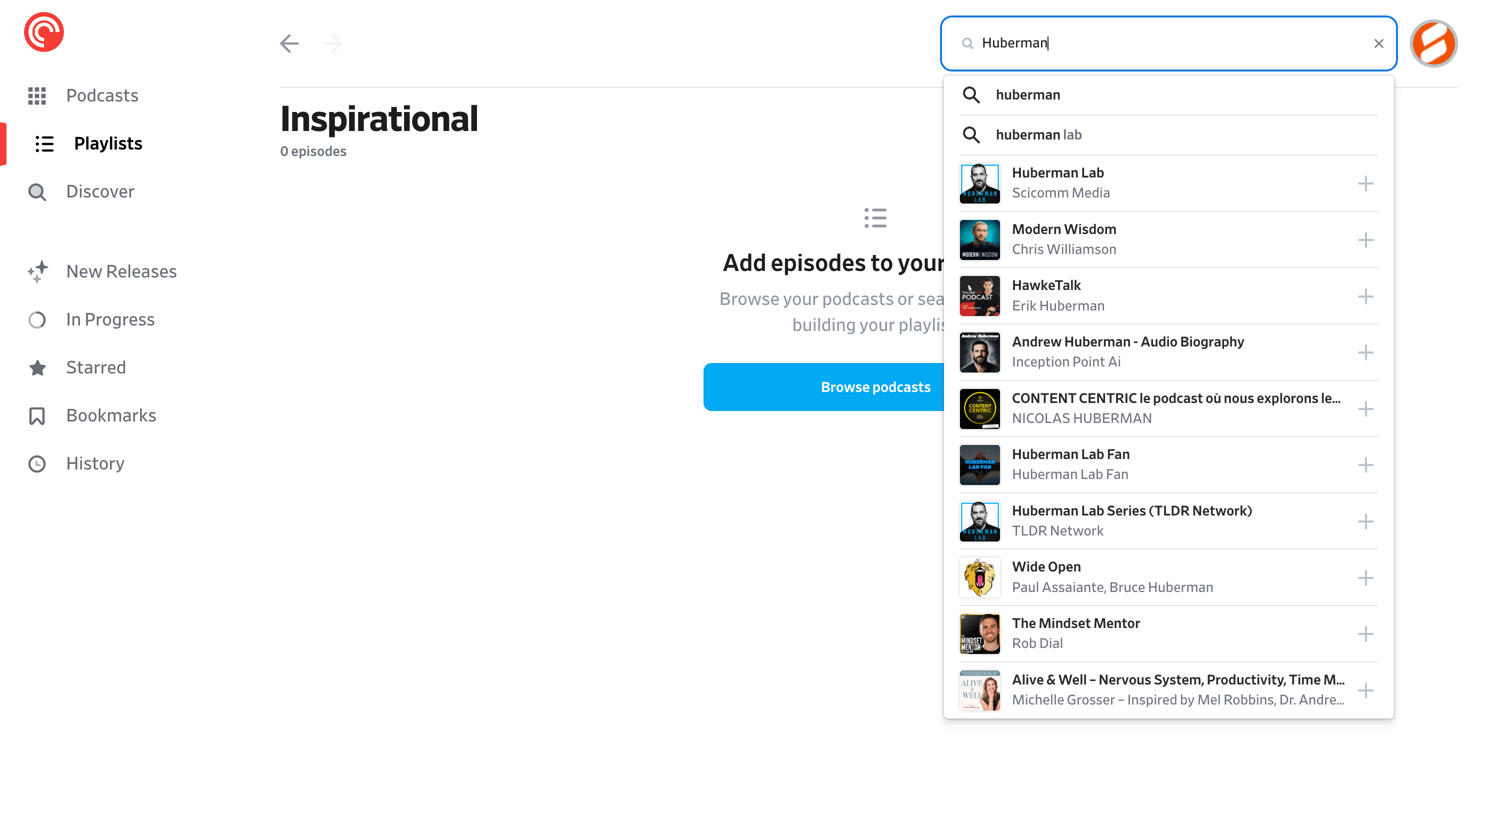1512x814 pixels.
Task: Go forward with the right arrow
Action: pos(333,43)
